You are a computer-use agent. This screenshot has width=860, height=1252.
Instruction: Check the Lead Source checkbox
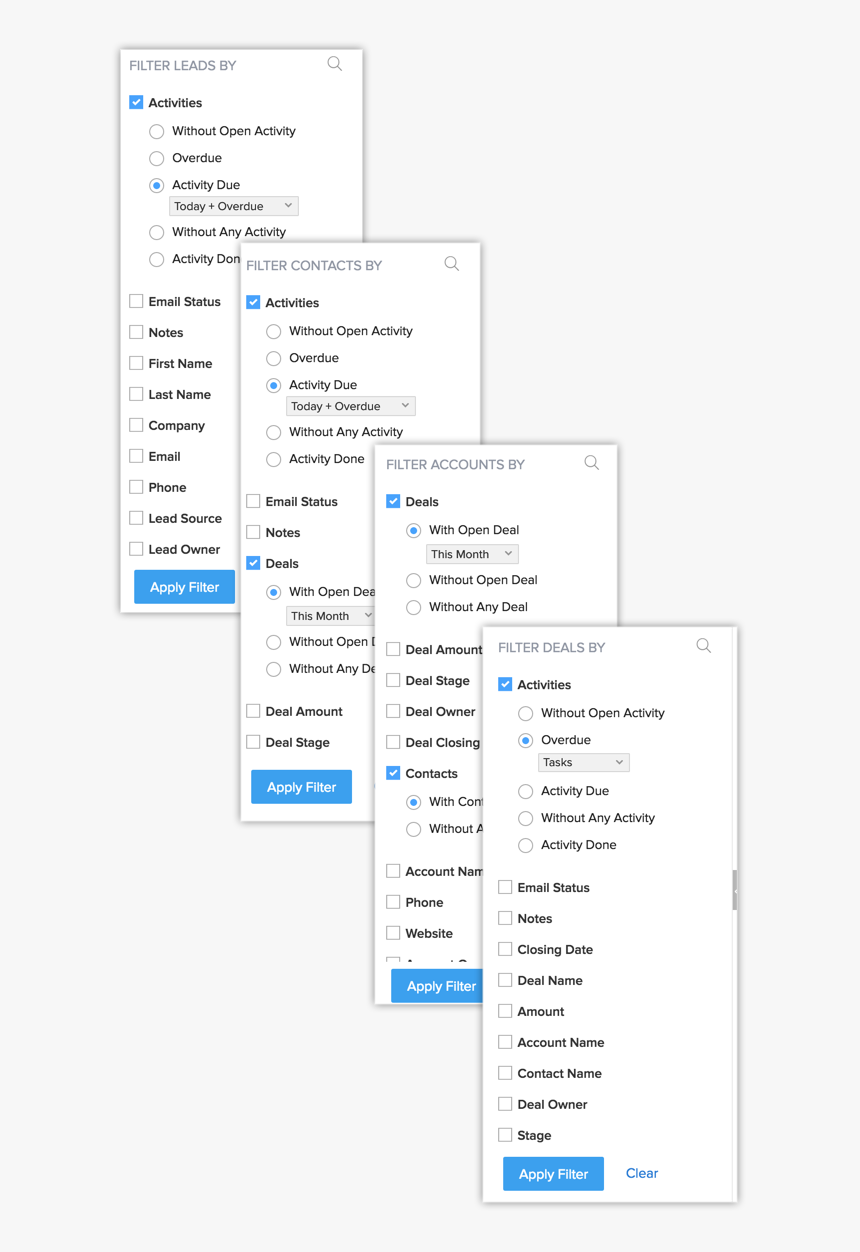coord(136,517)
